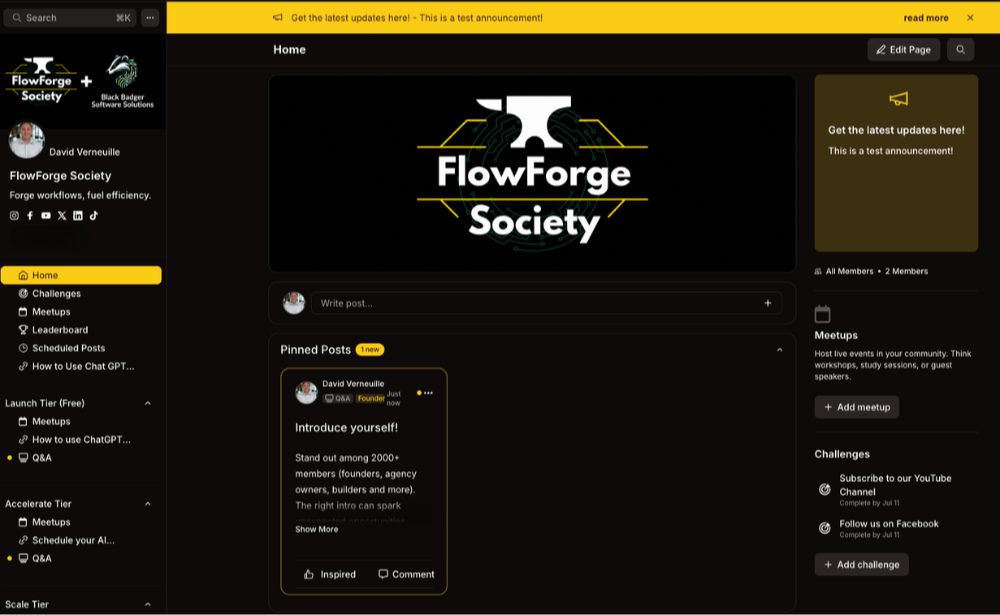Click Inspired reaction on pinned post

coord(330,574)
